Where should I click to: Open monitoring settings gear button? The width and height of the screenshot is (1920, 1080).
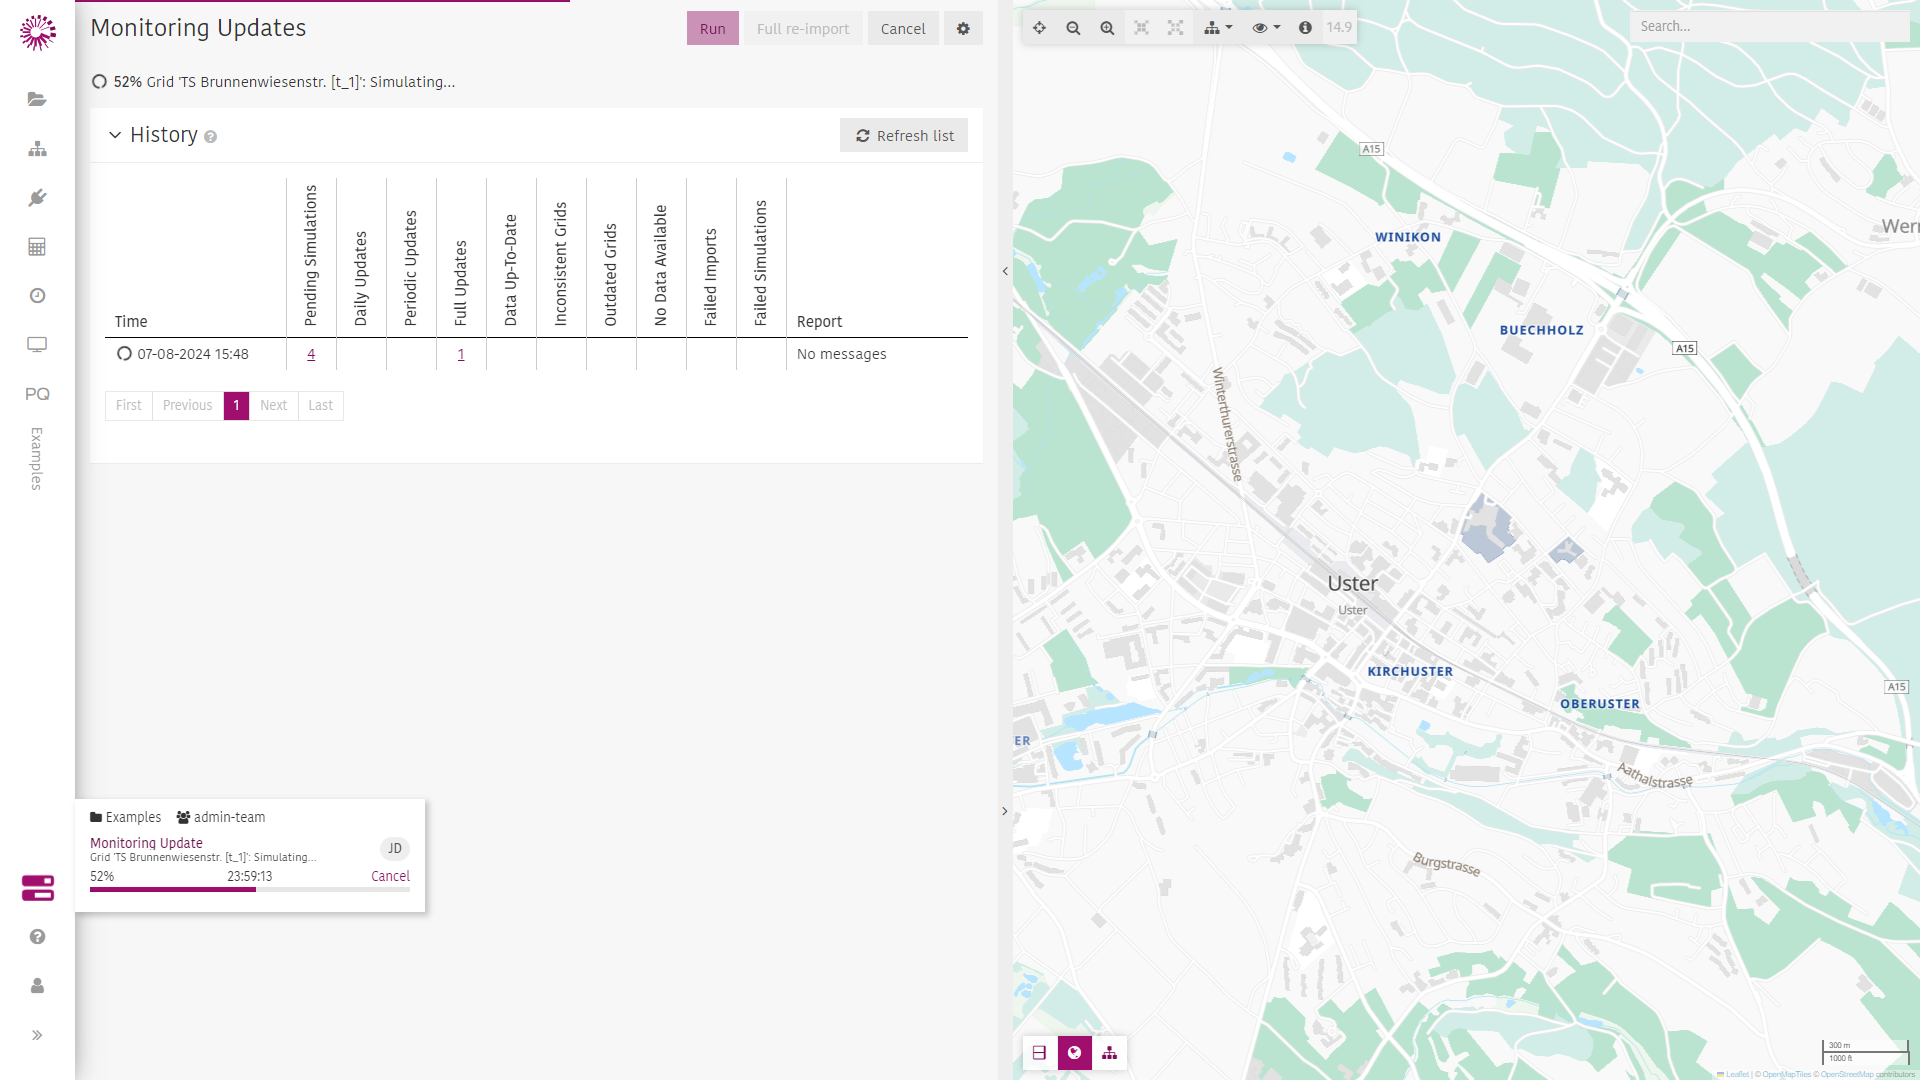963,29
